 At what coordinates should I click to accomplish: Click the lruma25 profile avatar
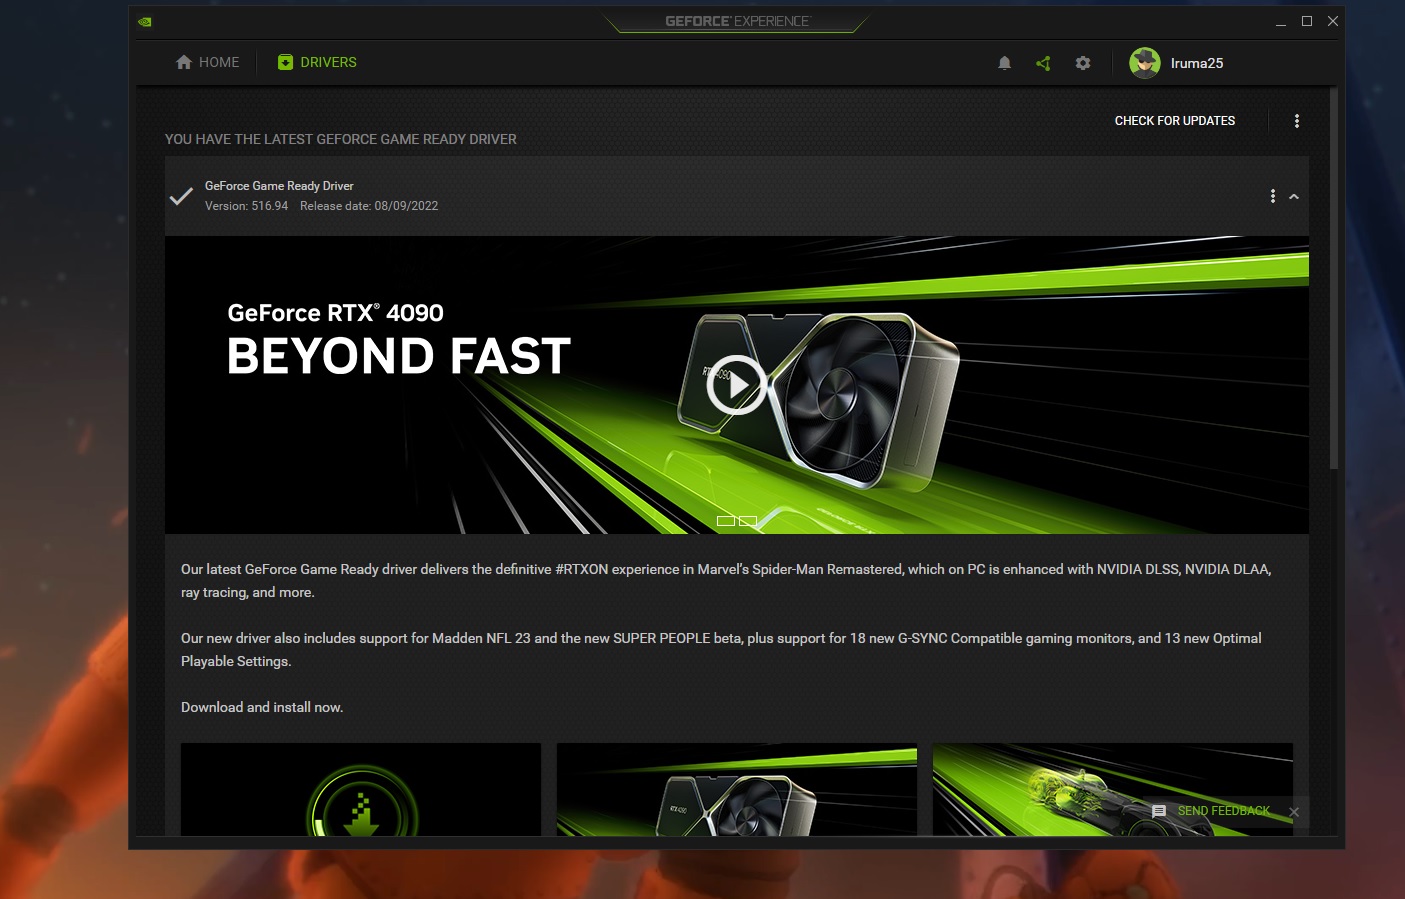pyautogui.click(x=1145, y=62)
